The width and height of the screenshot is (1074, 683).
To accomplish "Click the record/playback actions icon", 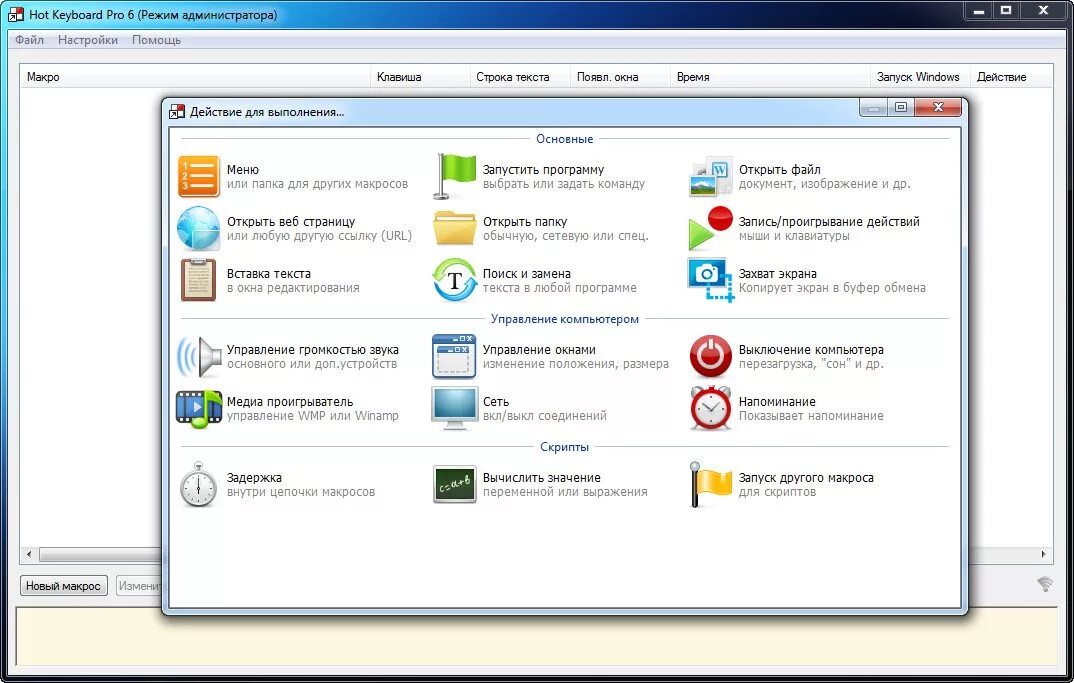I will (710, 228).
